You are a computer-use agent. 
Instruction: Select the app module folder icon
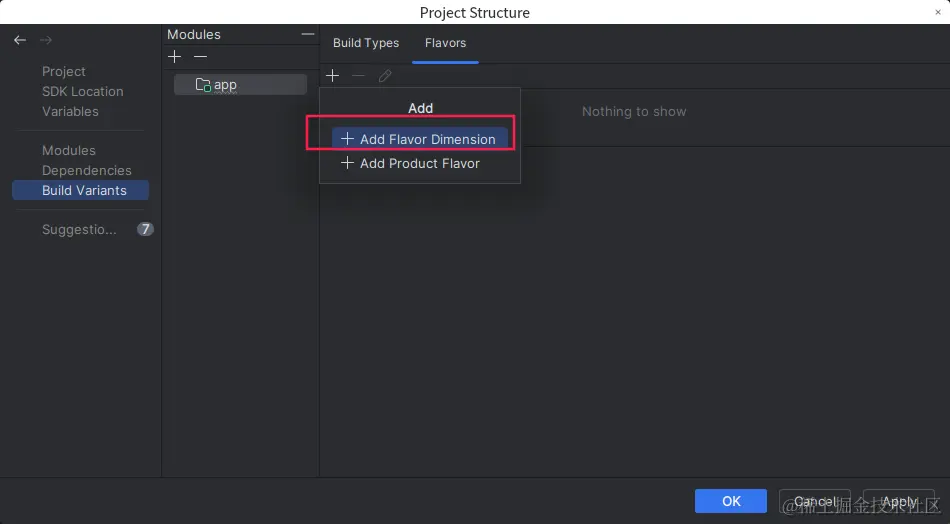point(203,85)
